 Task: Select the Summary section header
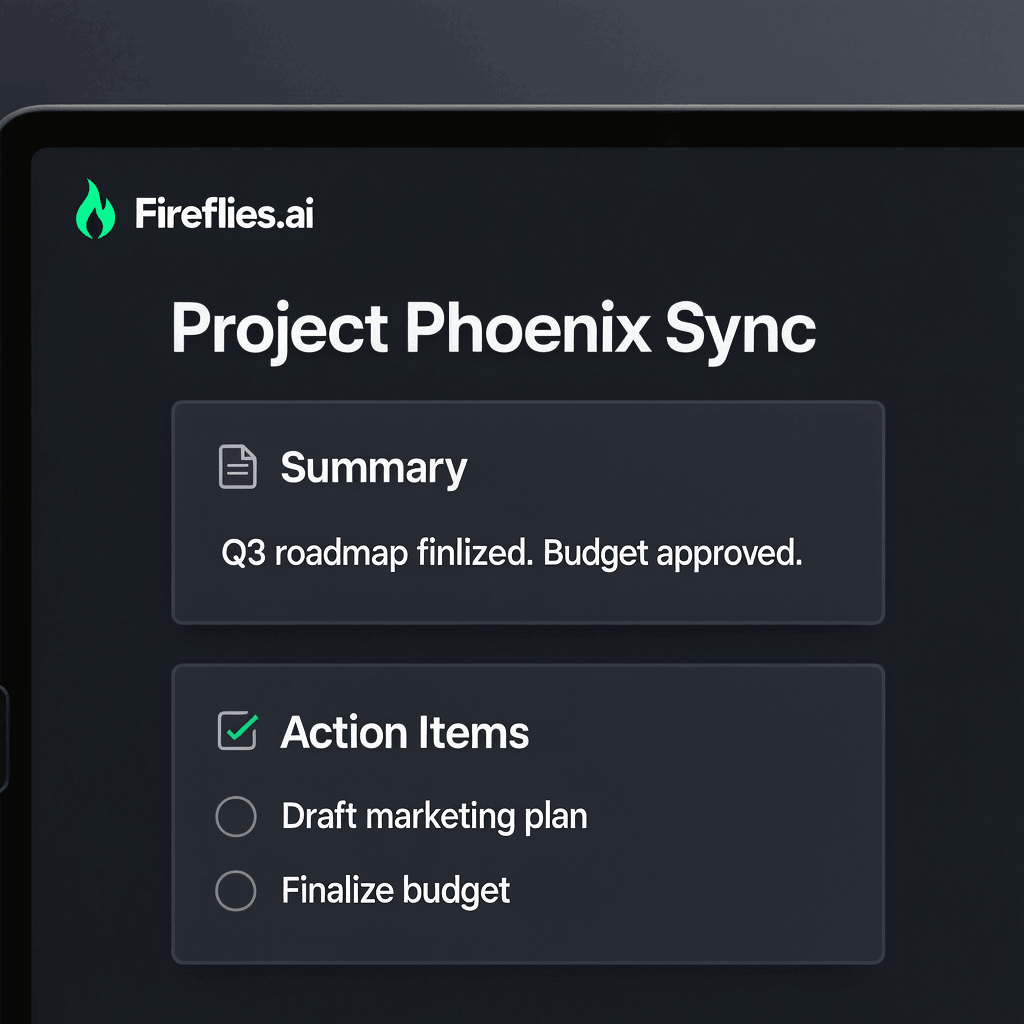point(374,466)
